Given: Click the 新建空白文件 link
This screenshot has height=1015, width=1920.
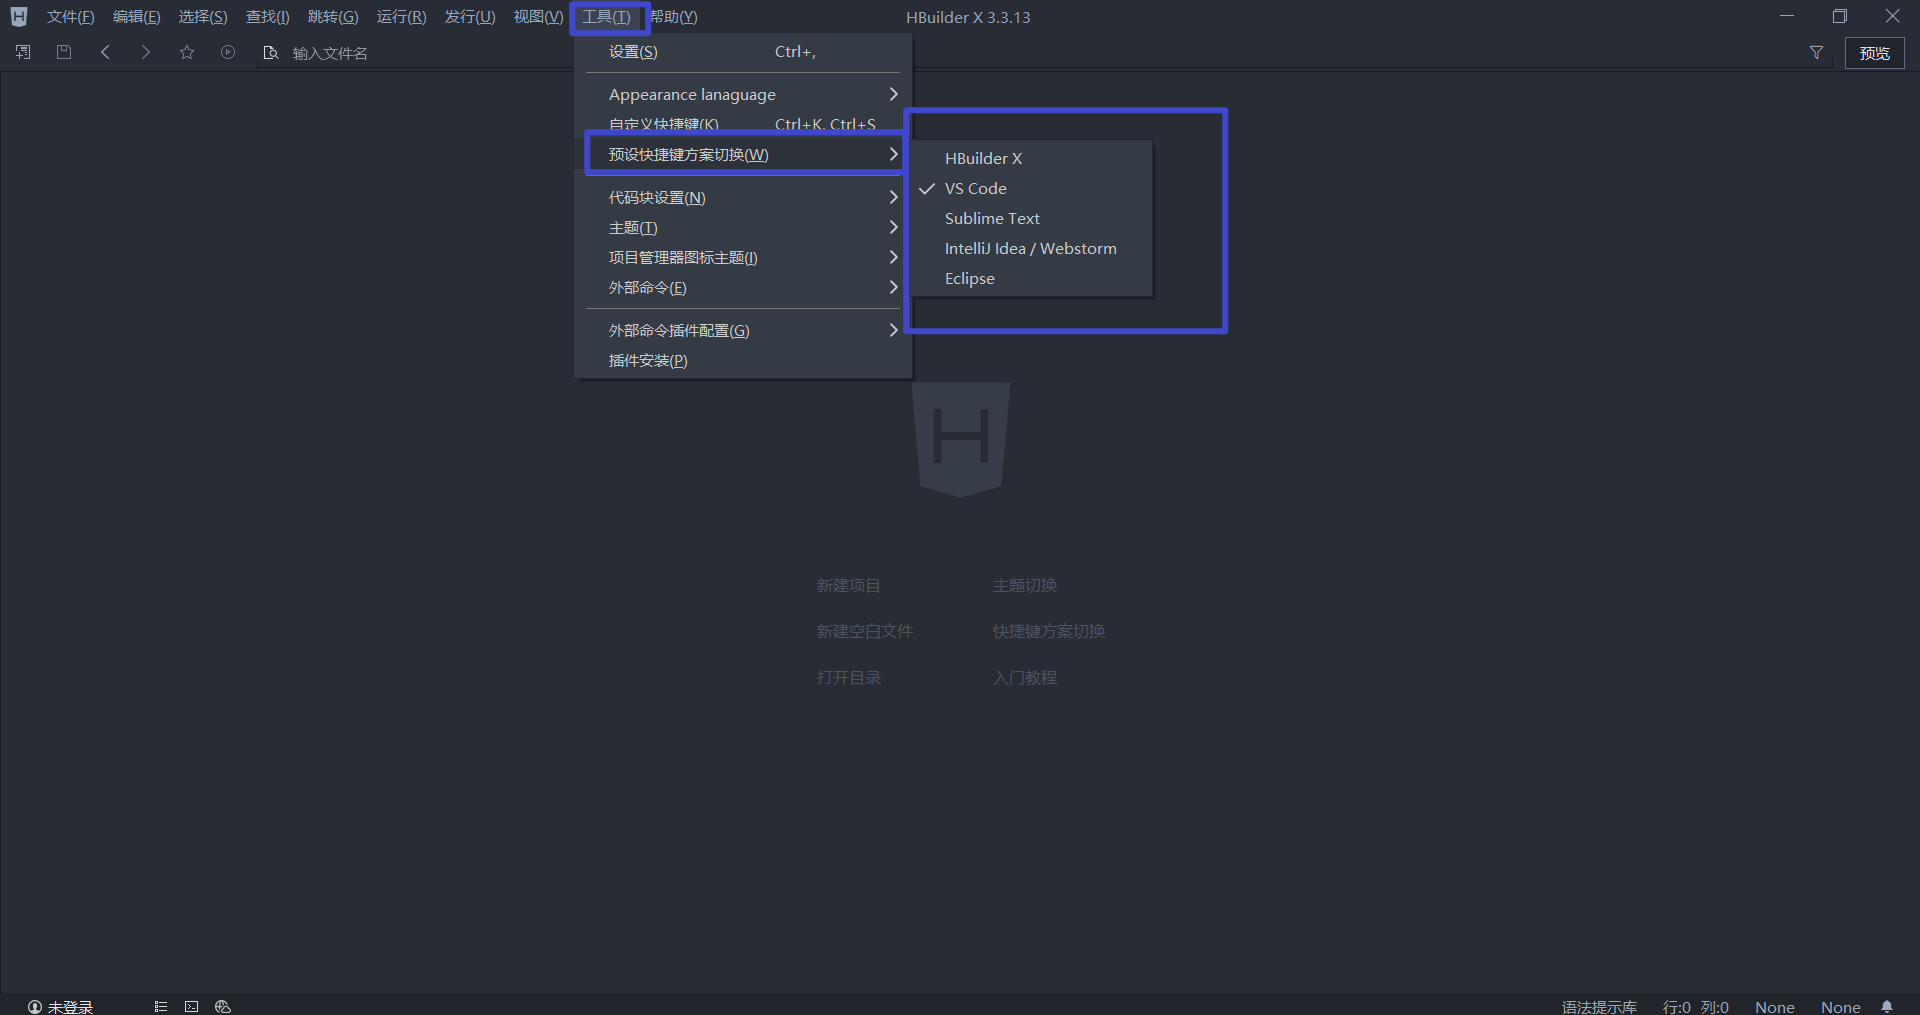Looking at the screenshot, I should click(x=864, y=631).
